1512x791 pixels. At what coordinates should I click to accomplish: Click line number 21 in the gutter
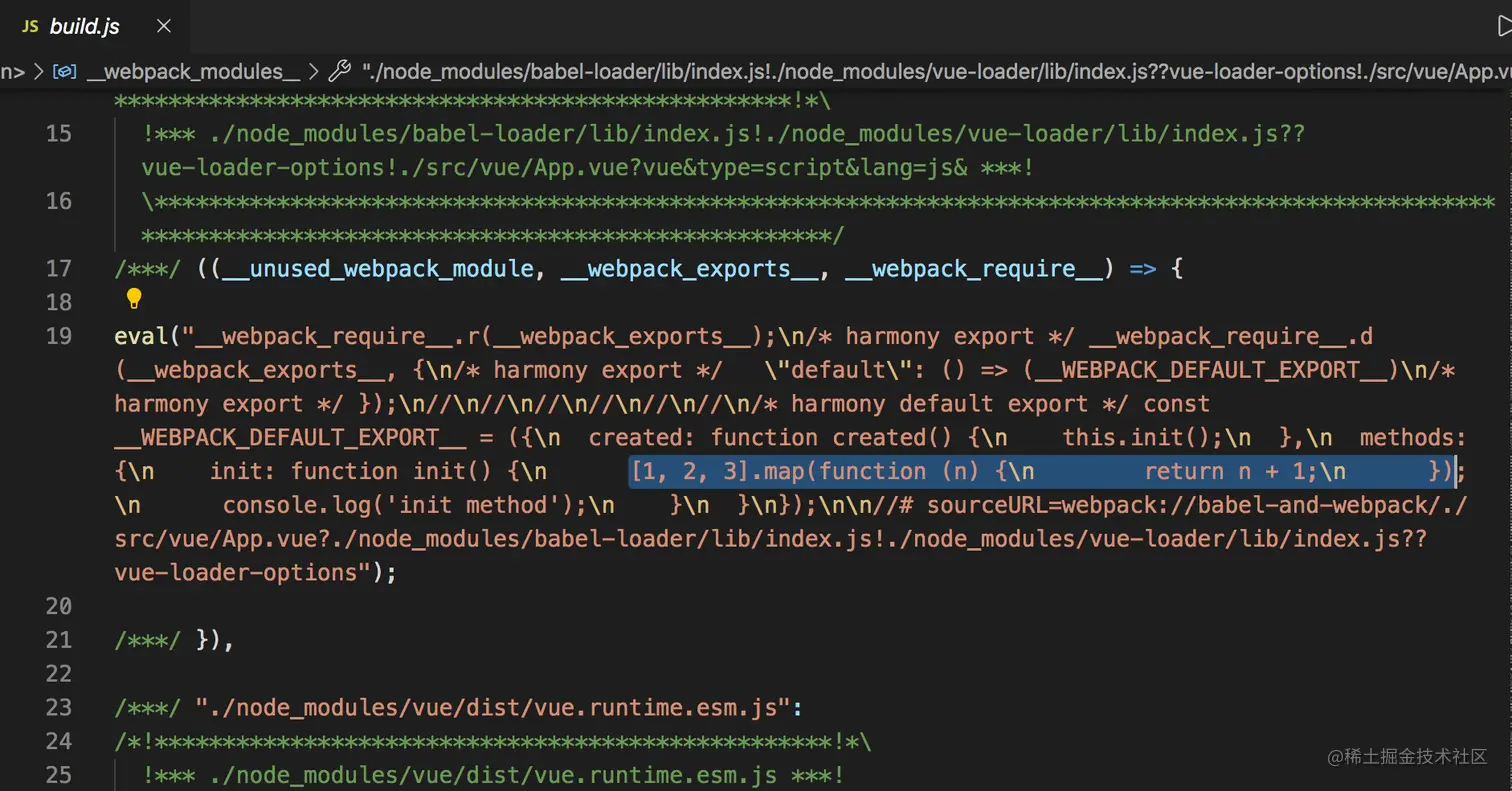click(x=59, y=640)
